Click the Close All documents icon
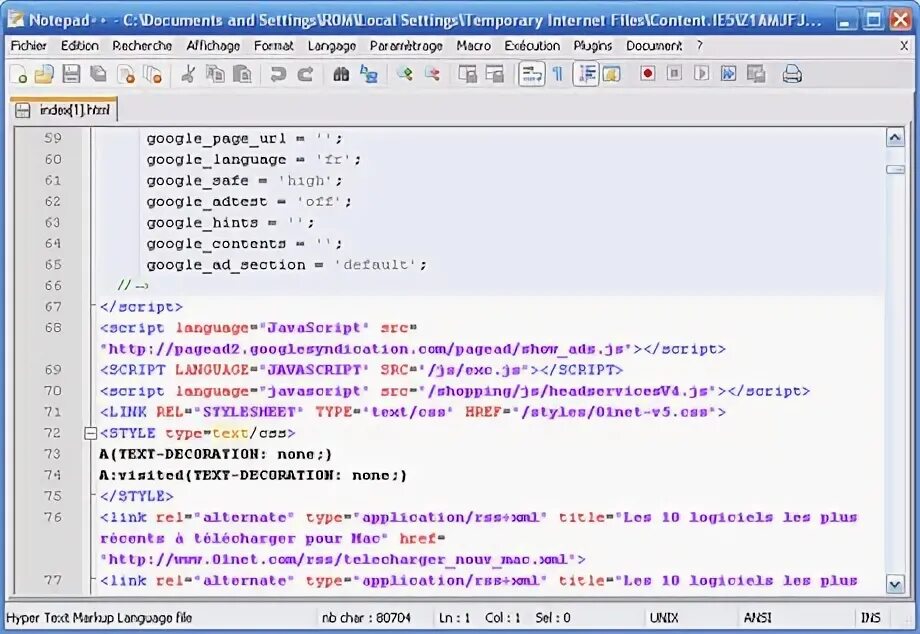 click(x=153, y=74)
